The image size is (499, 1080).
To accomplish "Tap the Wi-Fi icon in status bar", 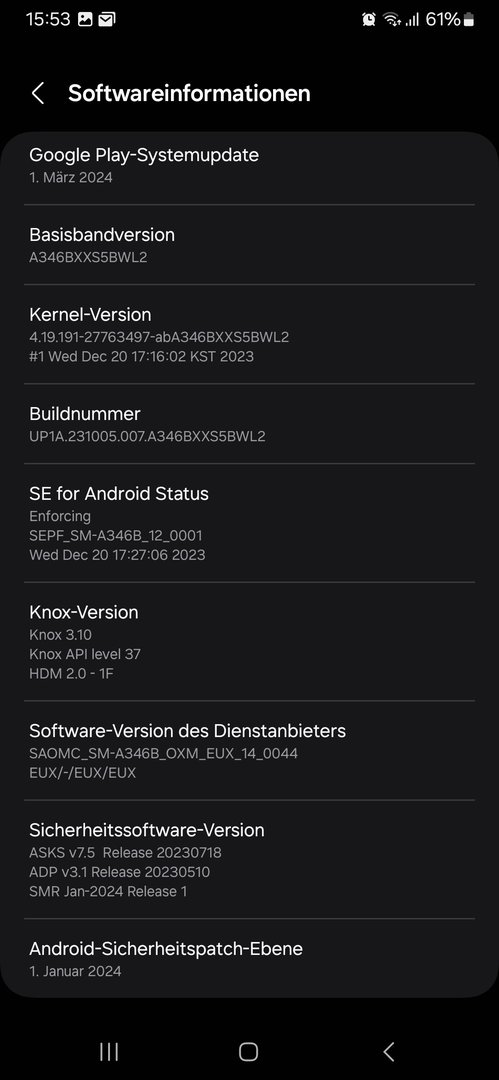I will click(393, 19).
